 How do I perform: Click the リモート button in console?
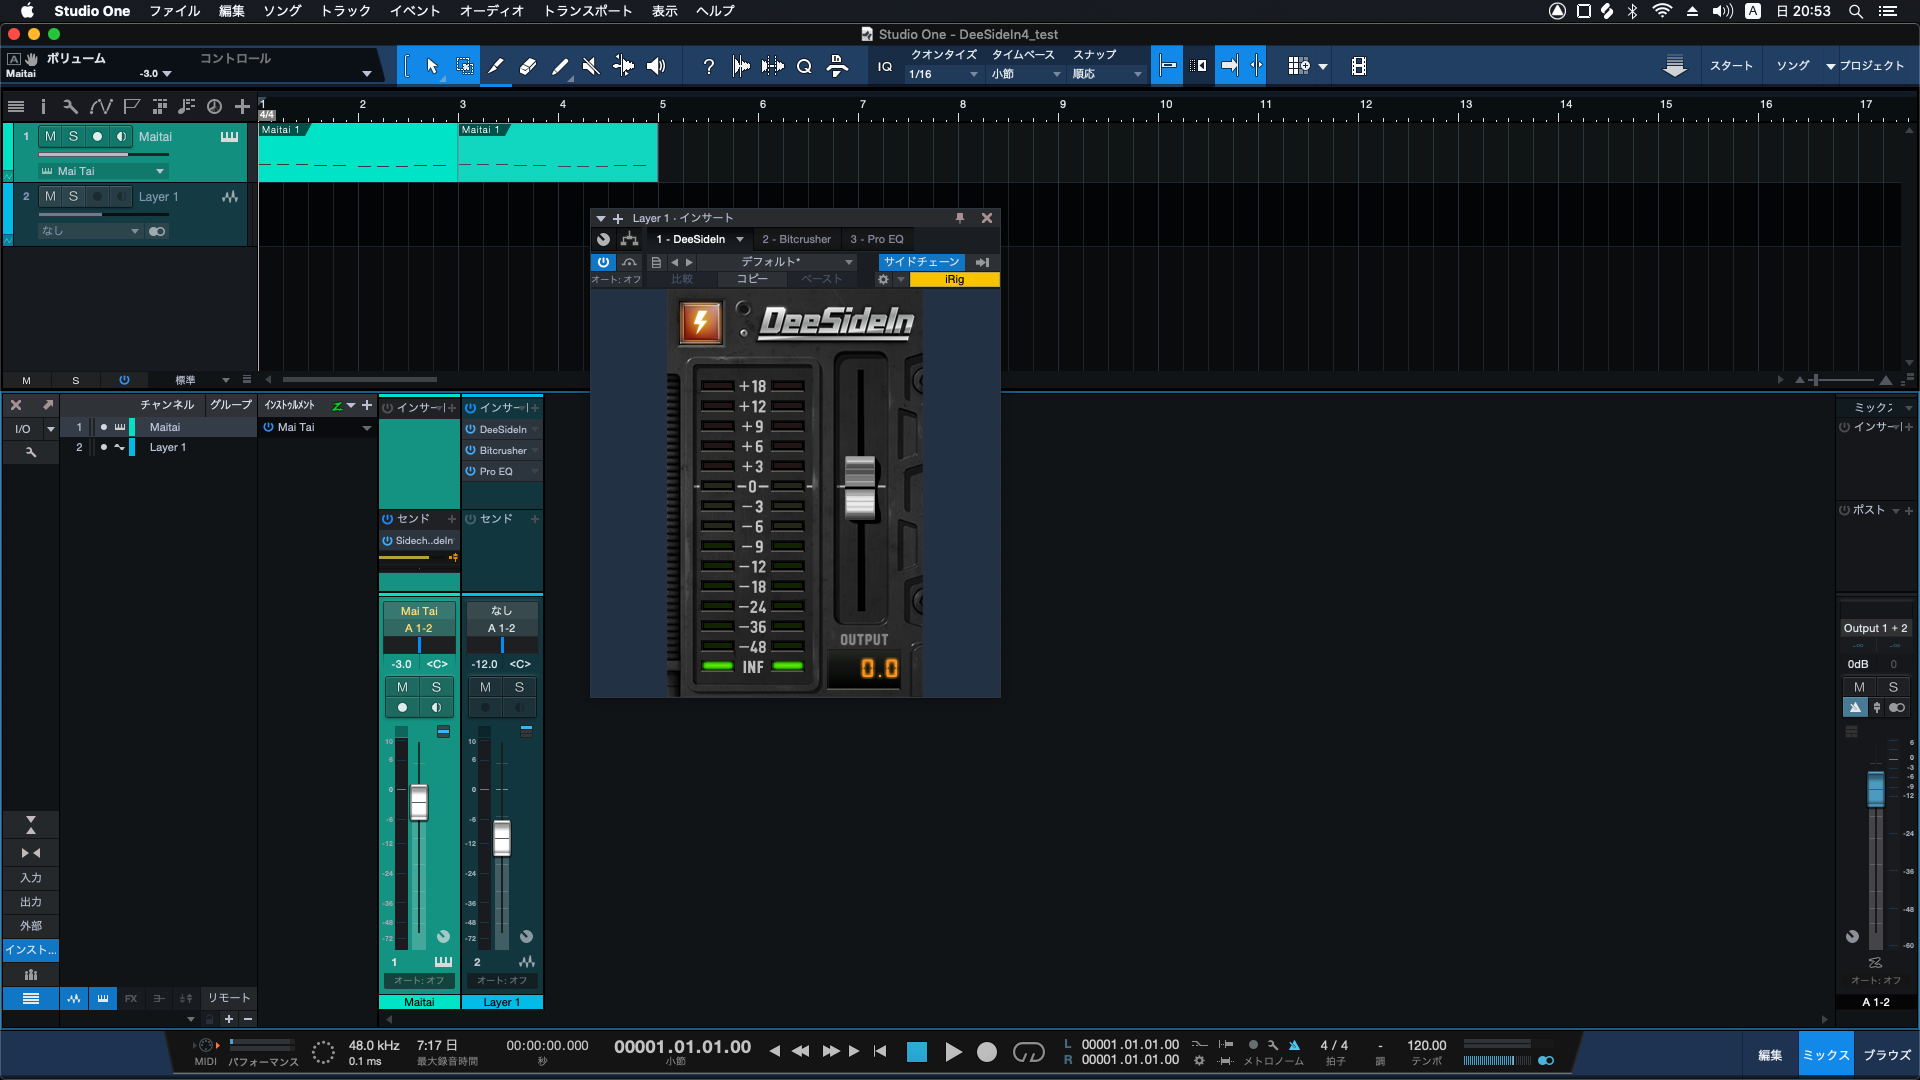point(229,998)
